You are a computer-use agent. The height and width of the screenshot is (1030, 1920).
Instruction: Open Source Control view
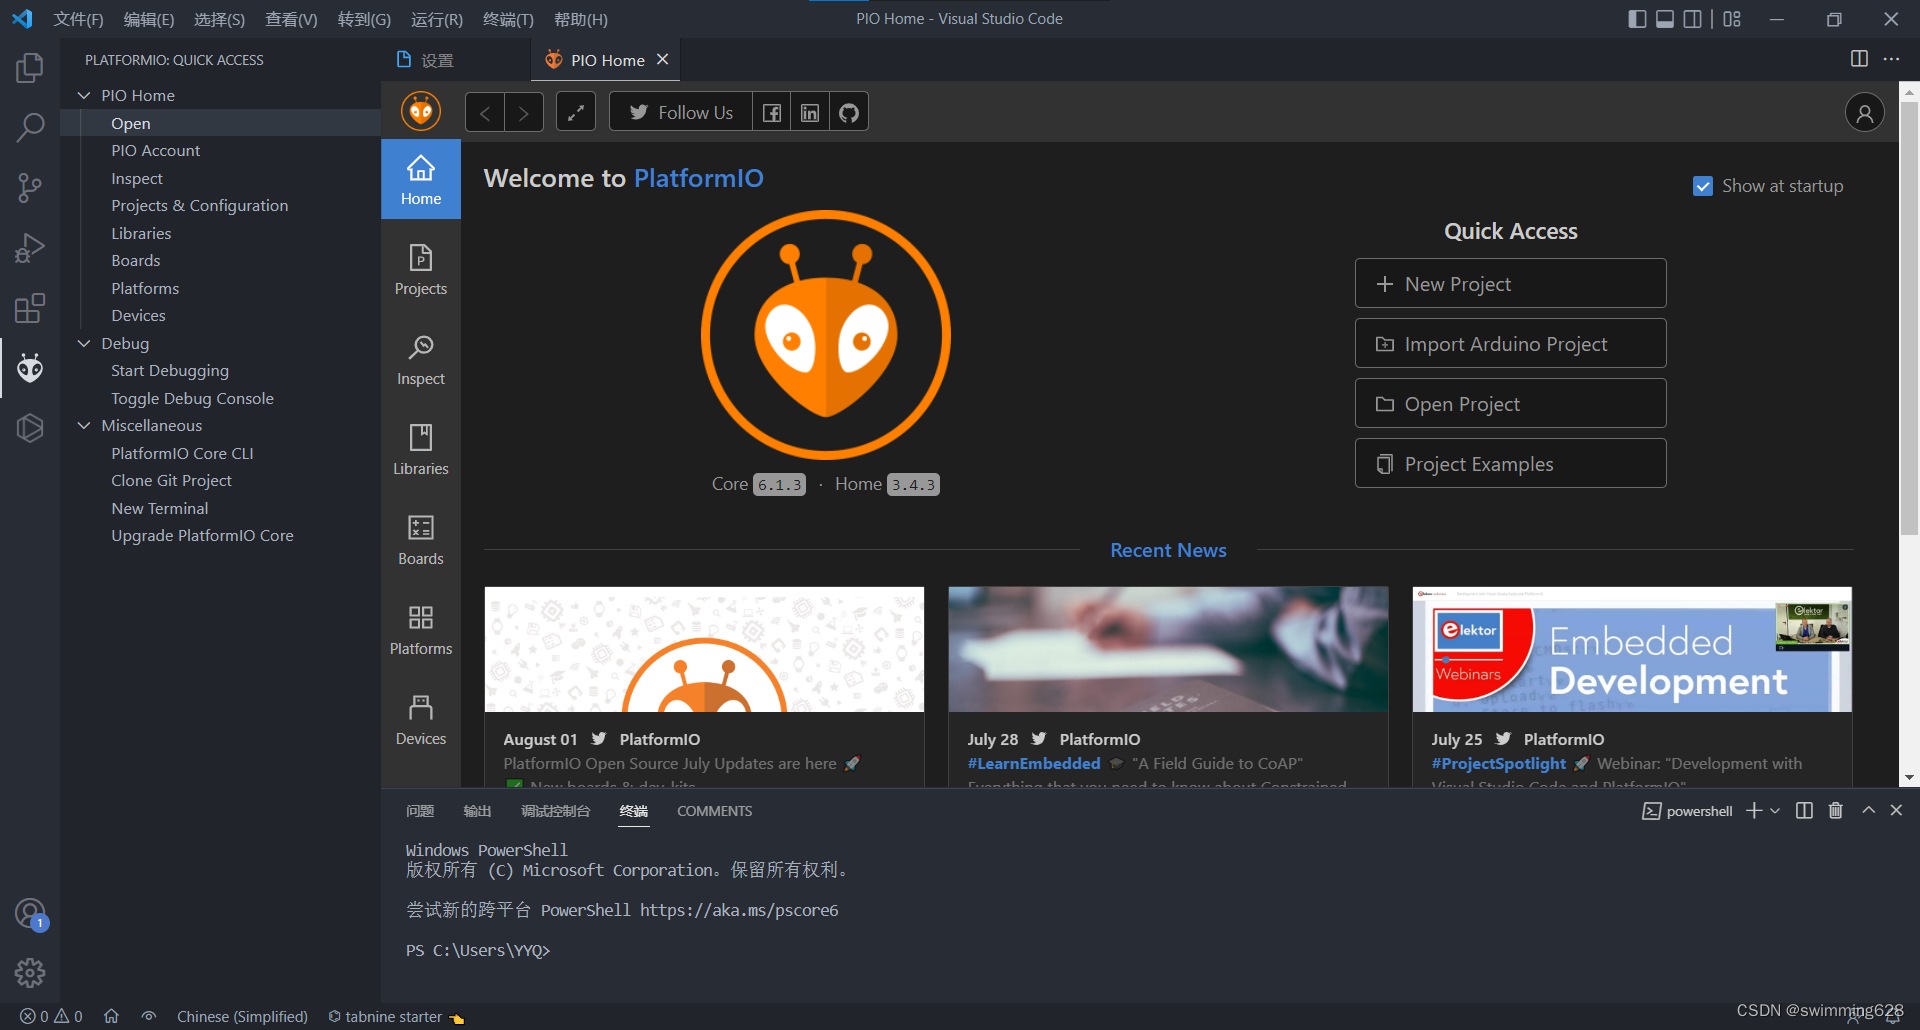click(30, 187)
